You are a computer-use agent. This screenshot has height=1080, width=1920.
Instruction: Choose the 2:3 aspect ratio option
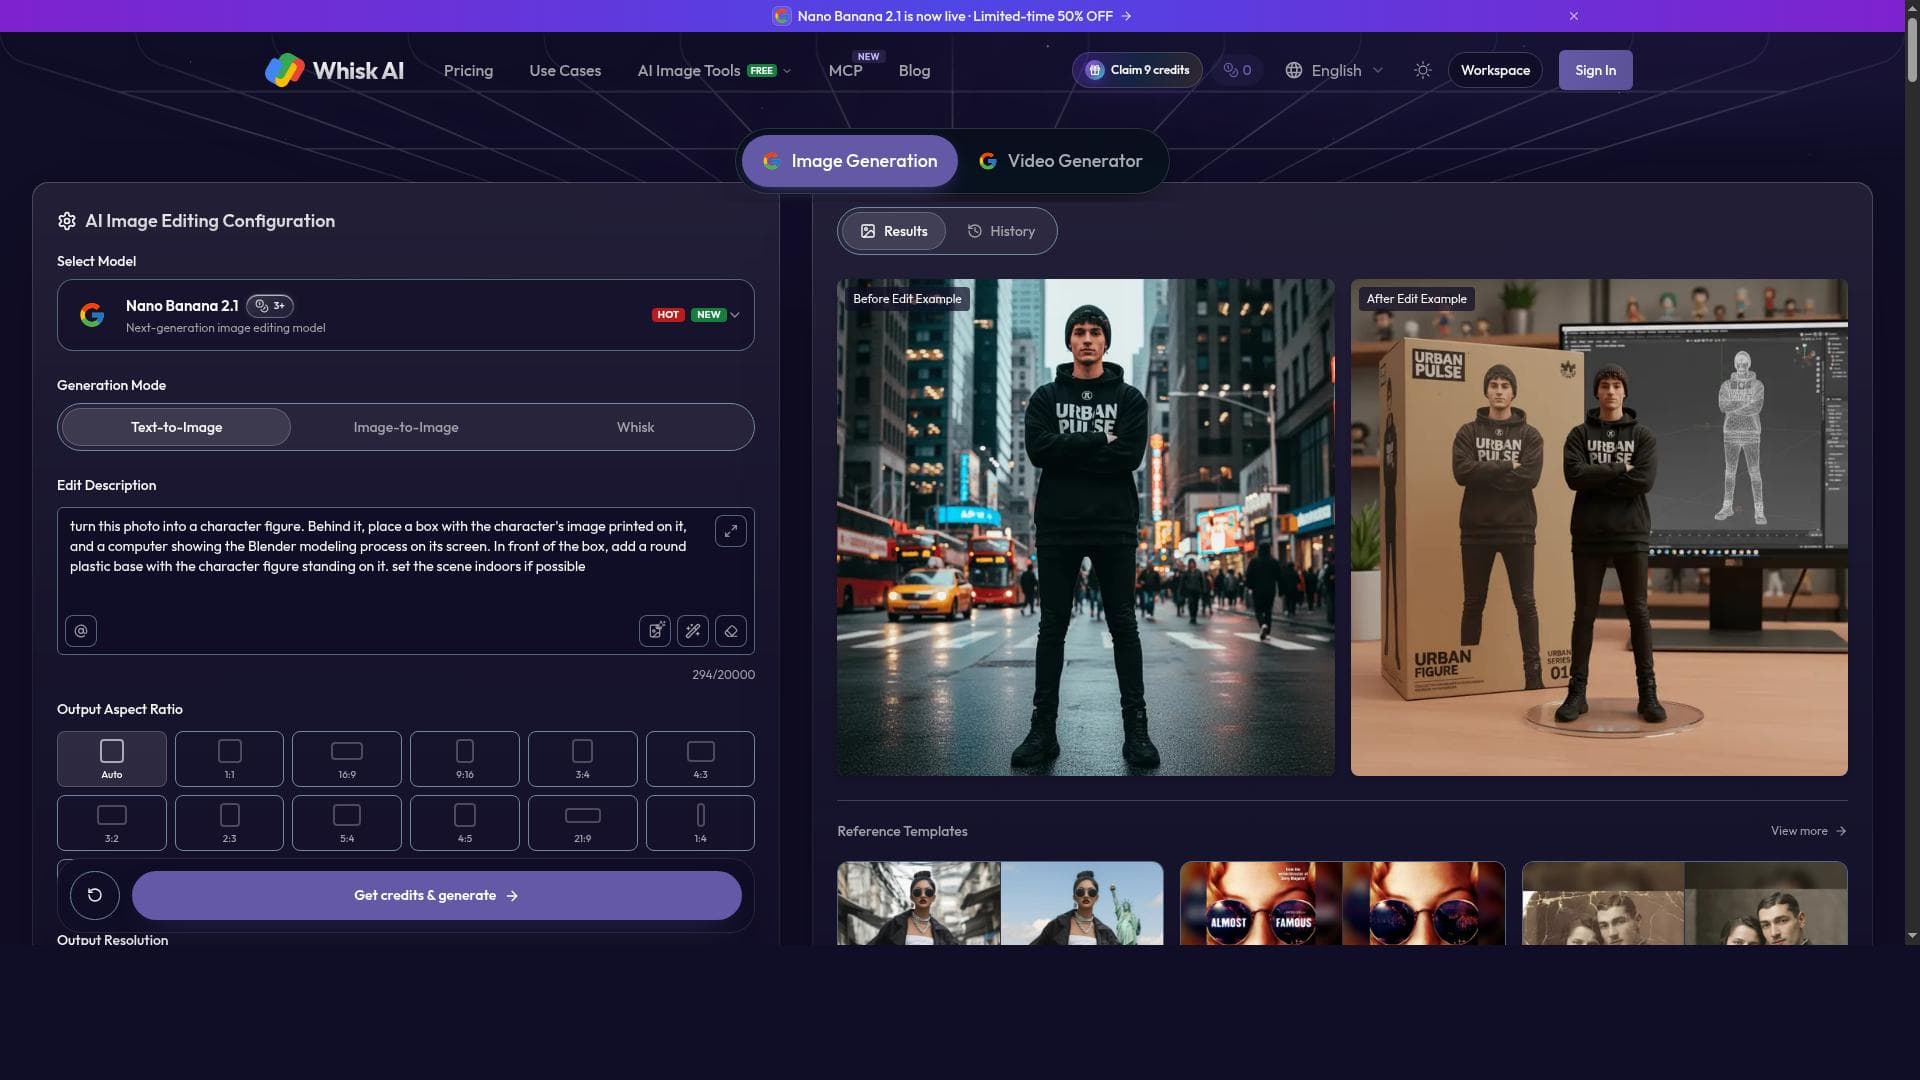[229, 823]
